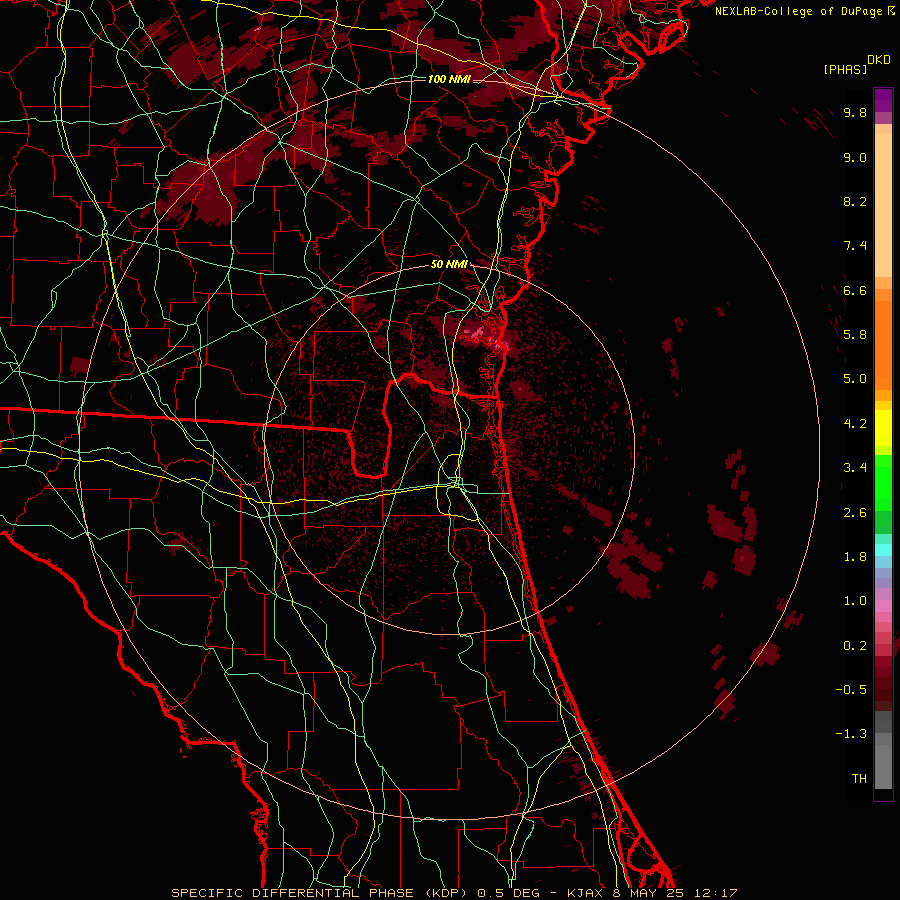Click the 9.8 scale value

[855, 112]
